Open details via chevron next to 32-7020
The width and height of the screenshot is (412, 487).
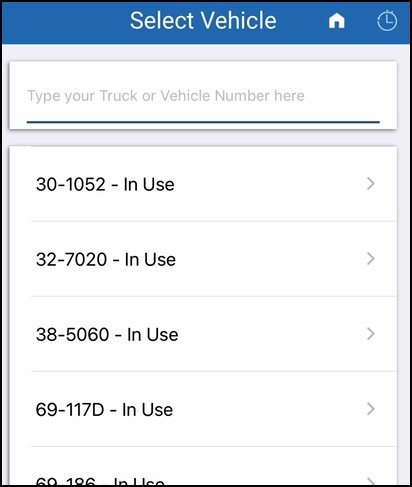[x=371, y=259]
